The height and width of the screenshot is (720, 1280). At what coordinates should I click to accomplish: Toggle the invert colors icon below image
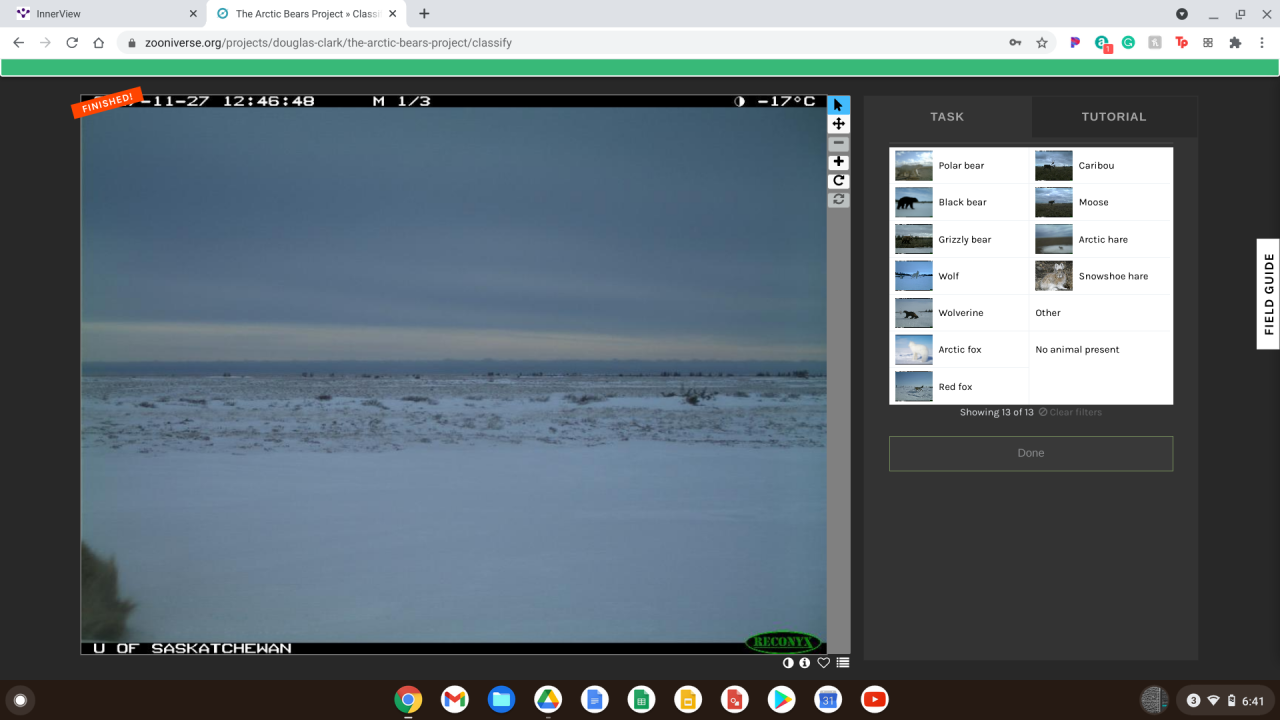click(x=788, y=663)
